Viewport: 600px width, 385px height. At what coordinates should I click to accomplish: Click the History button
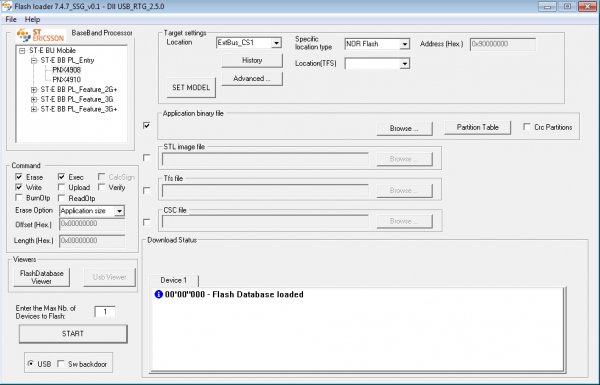(x=252, y=60)
